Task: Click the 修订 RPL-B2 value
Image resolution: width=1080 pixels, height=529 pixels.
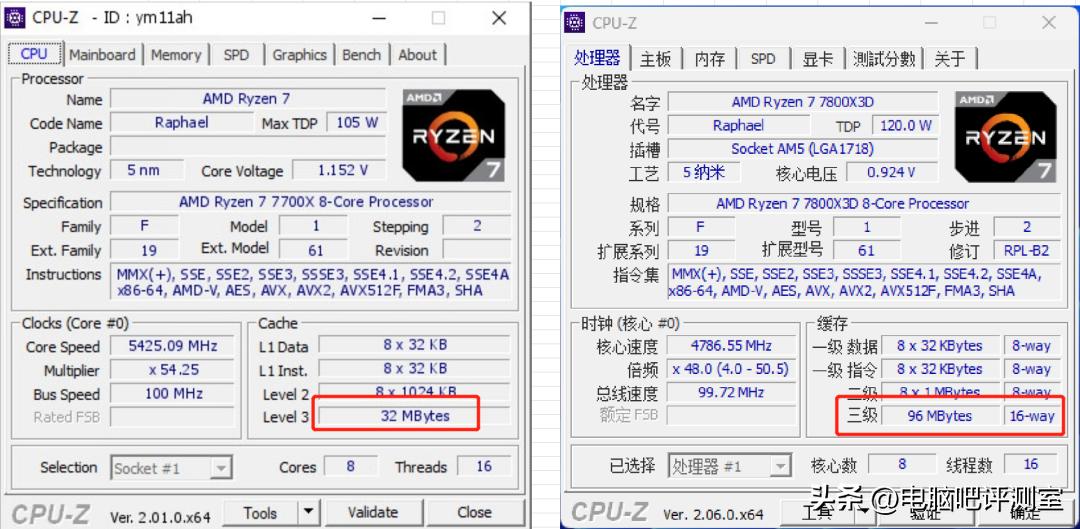Action: 1026,250
